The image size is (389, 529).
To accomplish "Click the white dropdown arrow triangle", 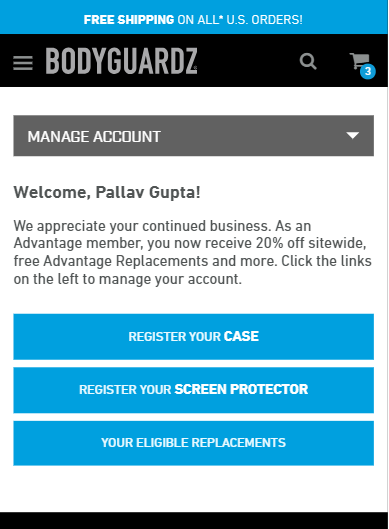I will pyautogui.click(x=353, y=135).
